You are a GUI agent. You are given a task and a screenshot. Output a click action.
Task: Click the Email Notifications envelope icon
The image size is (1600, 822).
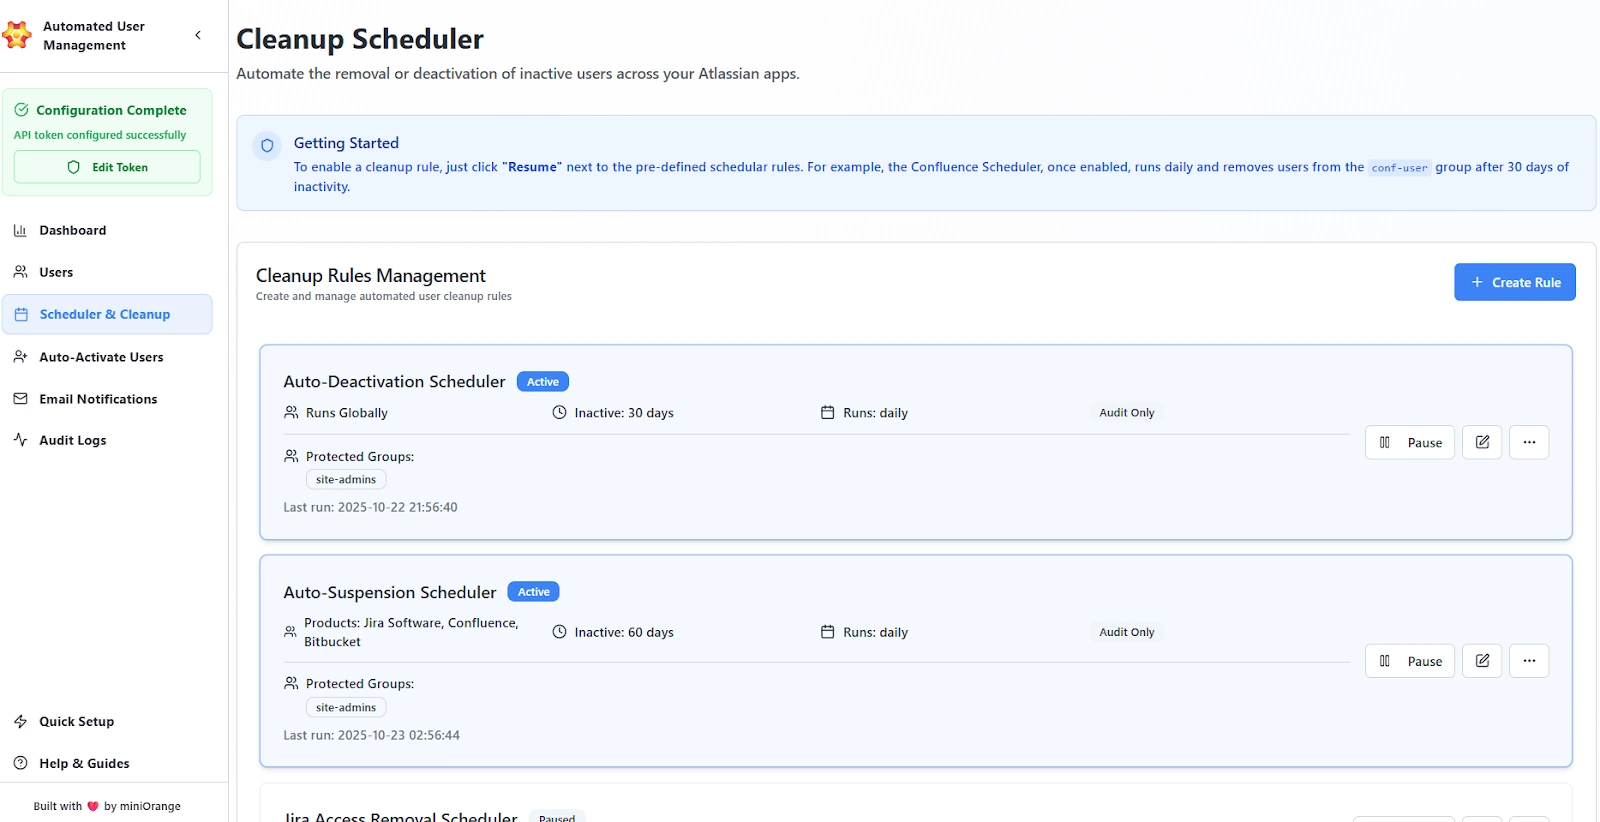click(20, 399)
